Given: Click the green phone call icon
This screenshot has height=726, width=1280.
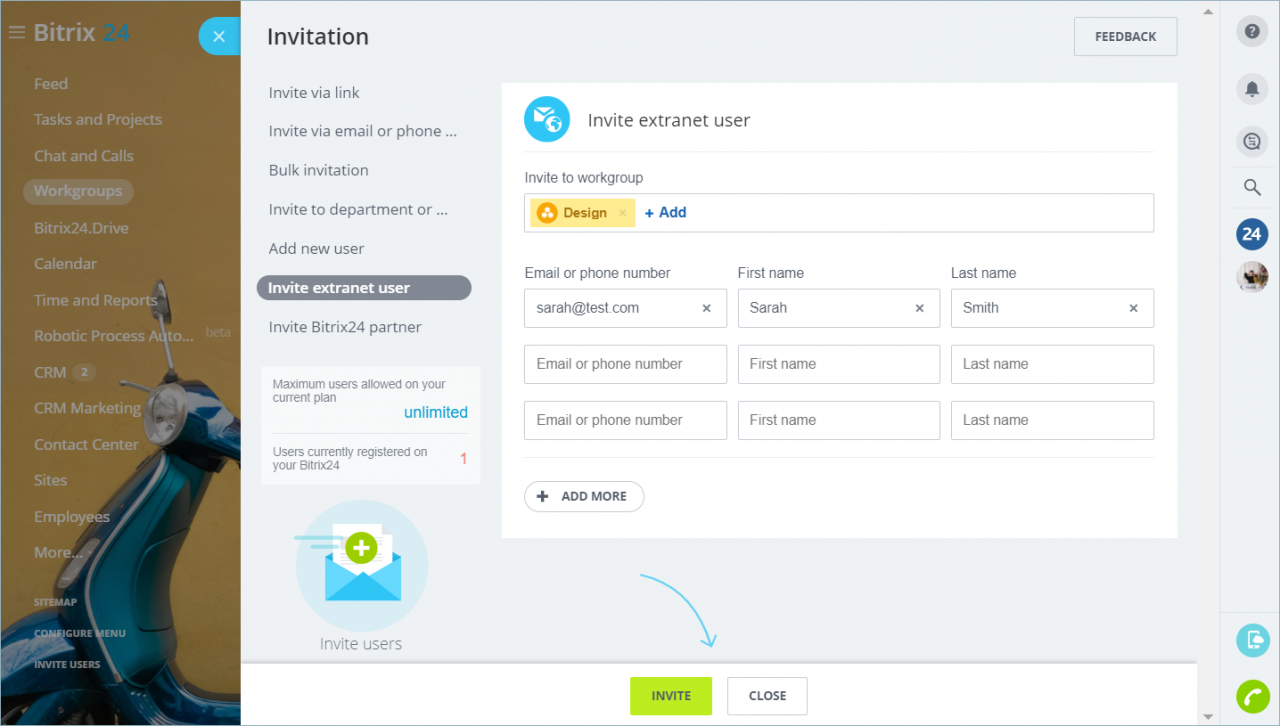Looking at the screenshot, I should [x=1252, y=696].
